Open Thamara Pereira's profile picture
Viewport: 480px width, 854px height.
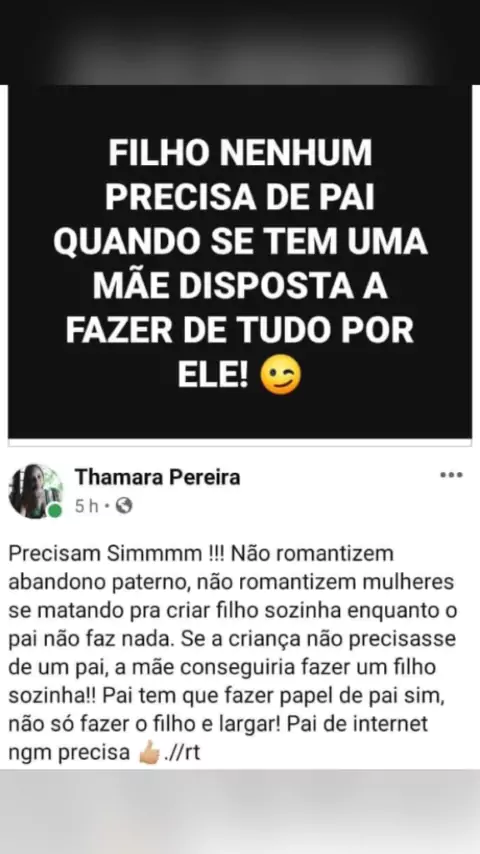36,491
